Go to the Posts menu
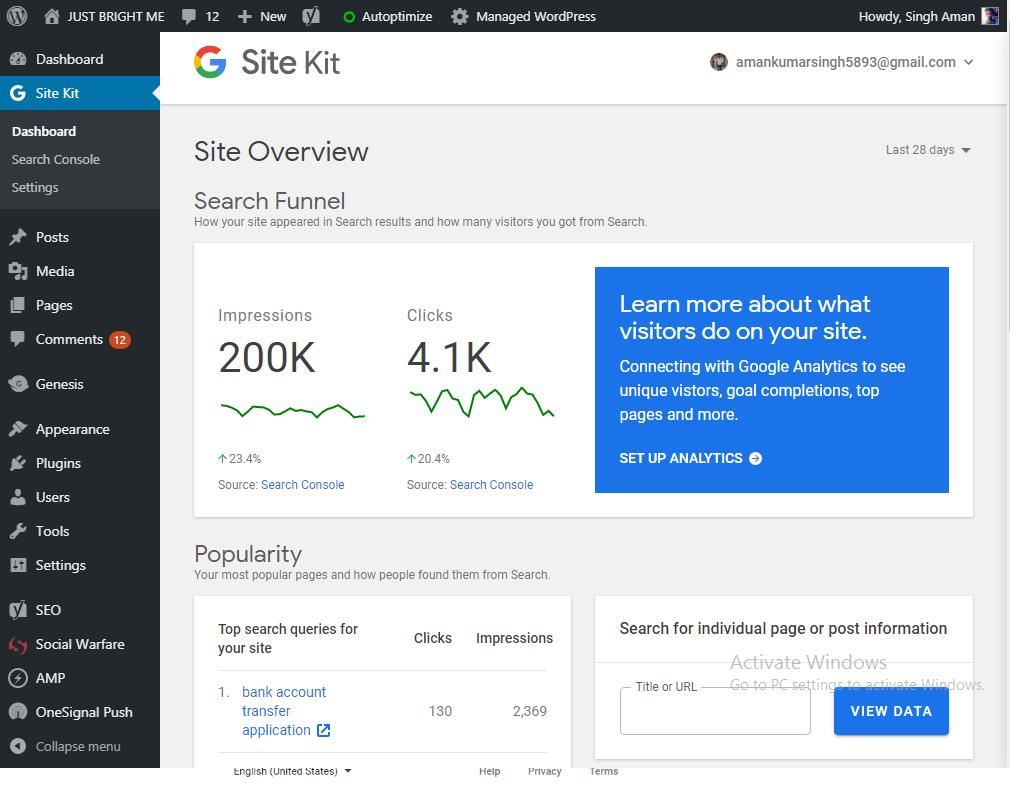1010x802 pixels. click(x=52, y=237)
